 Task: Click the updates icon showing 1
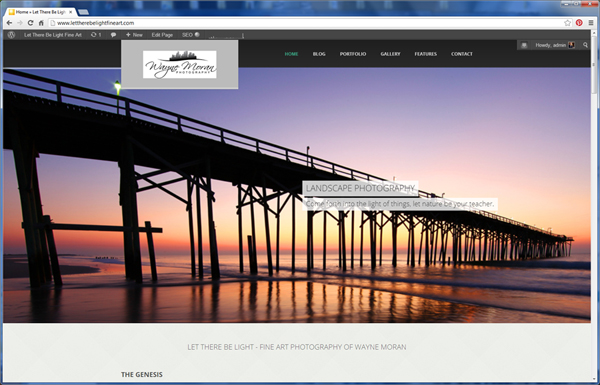[96, 35]
